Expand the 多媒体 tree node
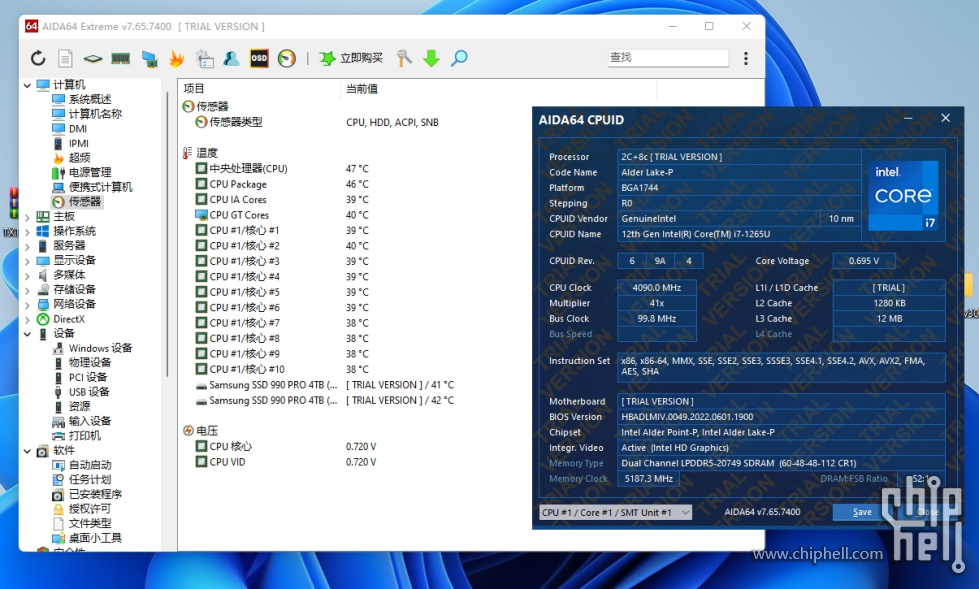Image resolution: width=979 pixels, height=589 pixels. [x=27, y=275]
